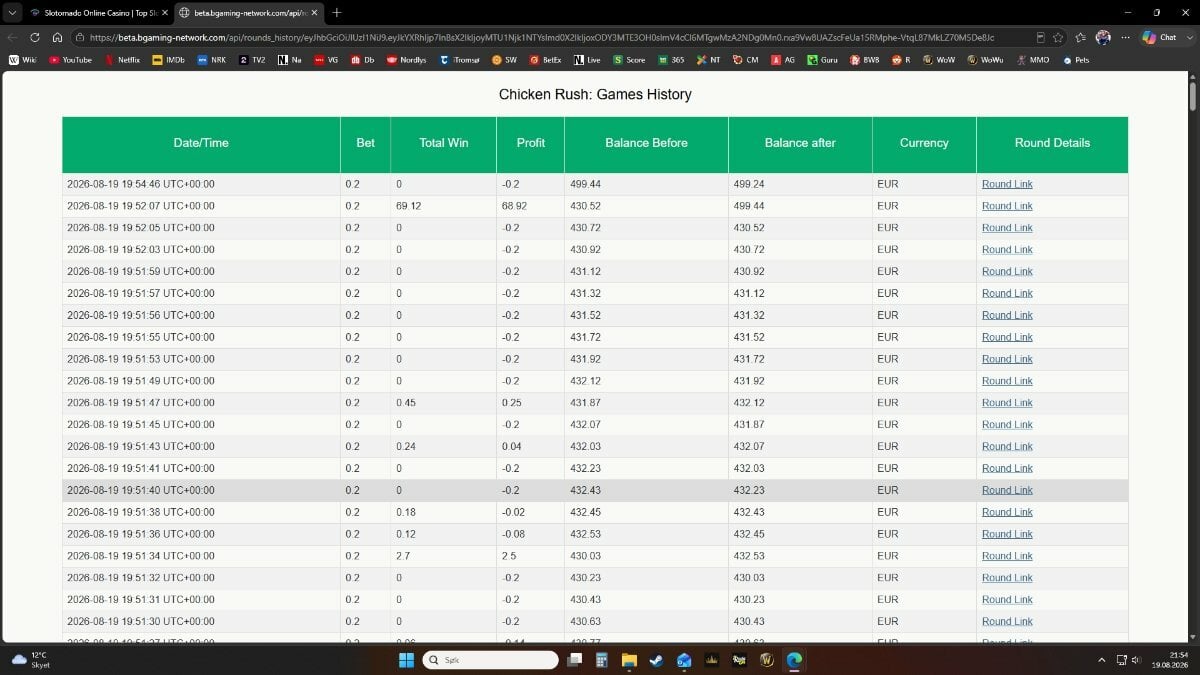The image size is (1200, 675).
Task: Open the Nordlys bookmark
Action: coord(406,60)
